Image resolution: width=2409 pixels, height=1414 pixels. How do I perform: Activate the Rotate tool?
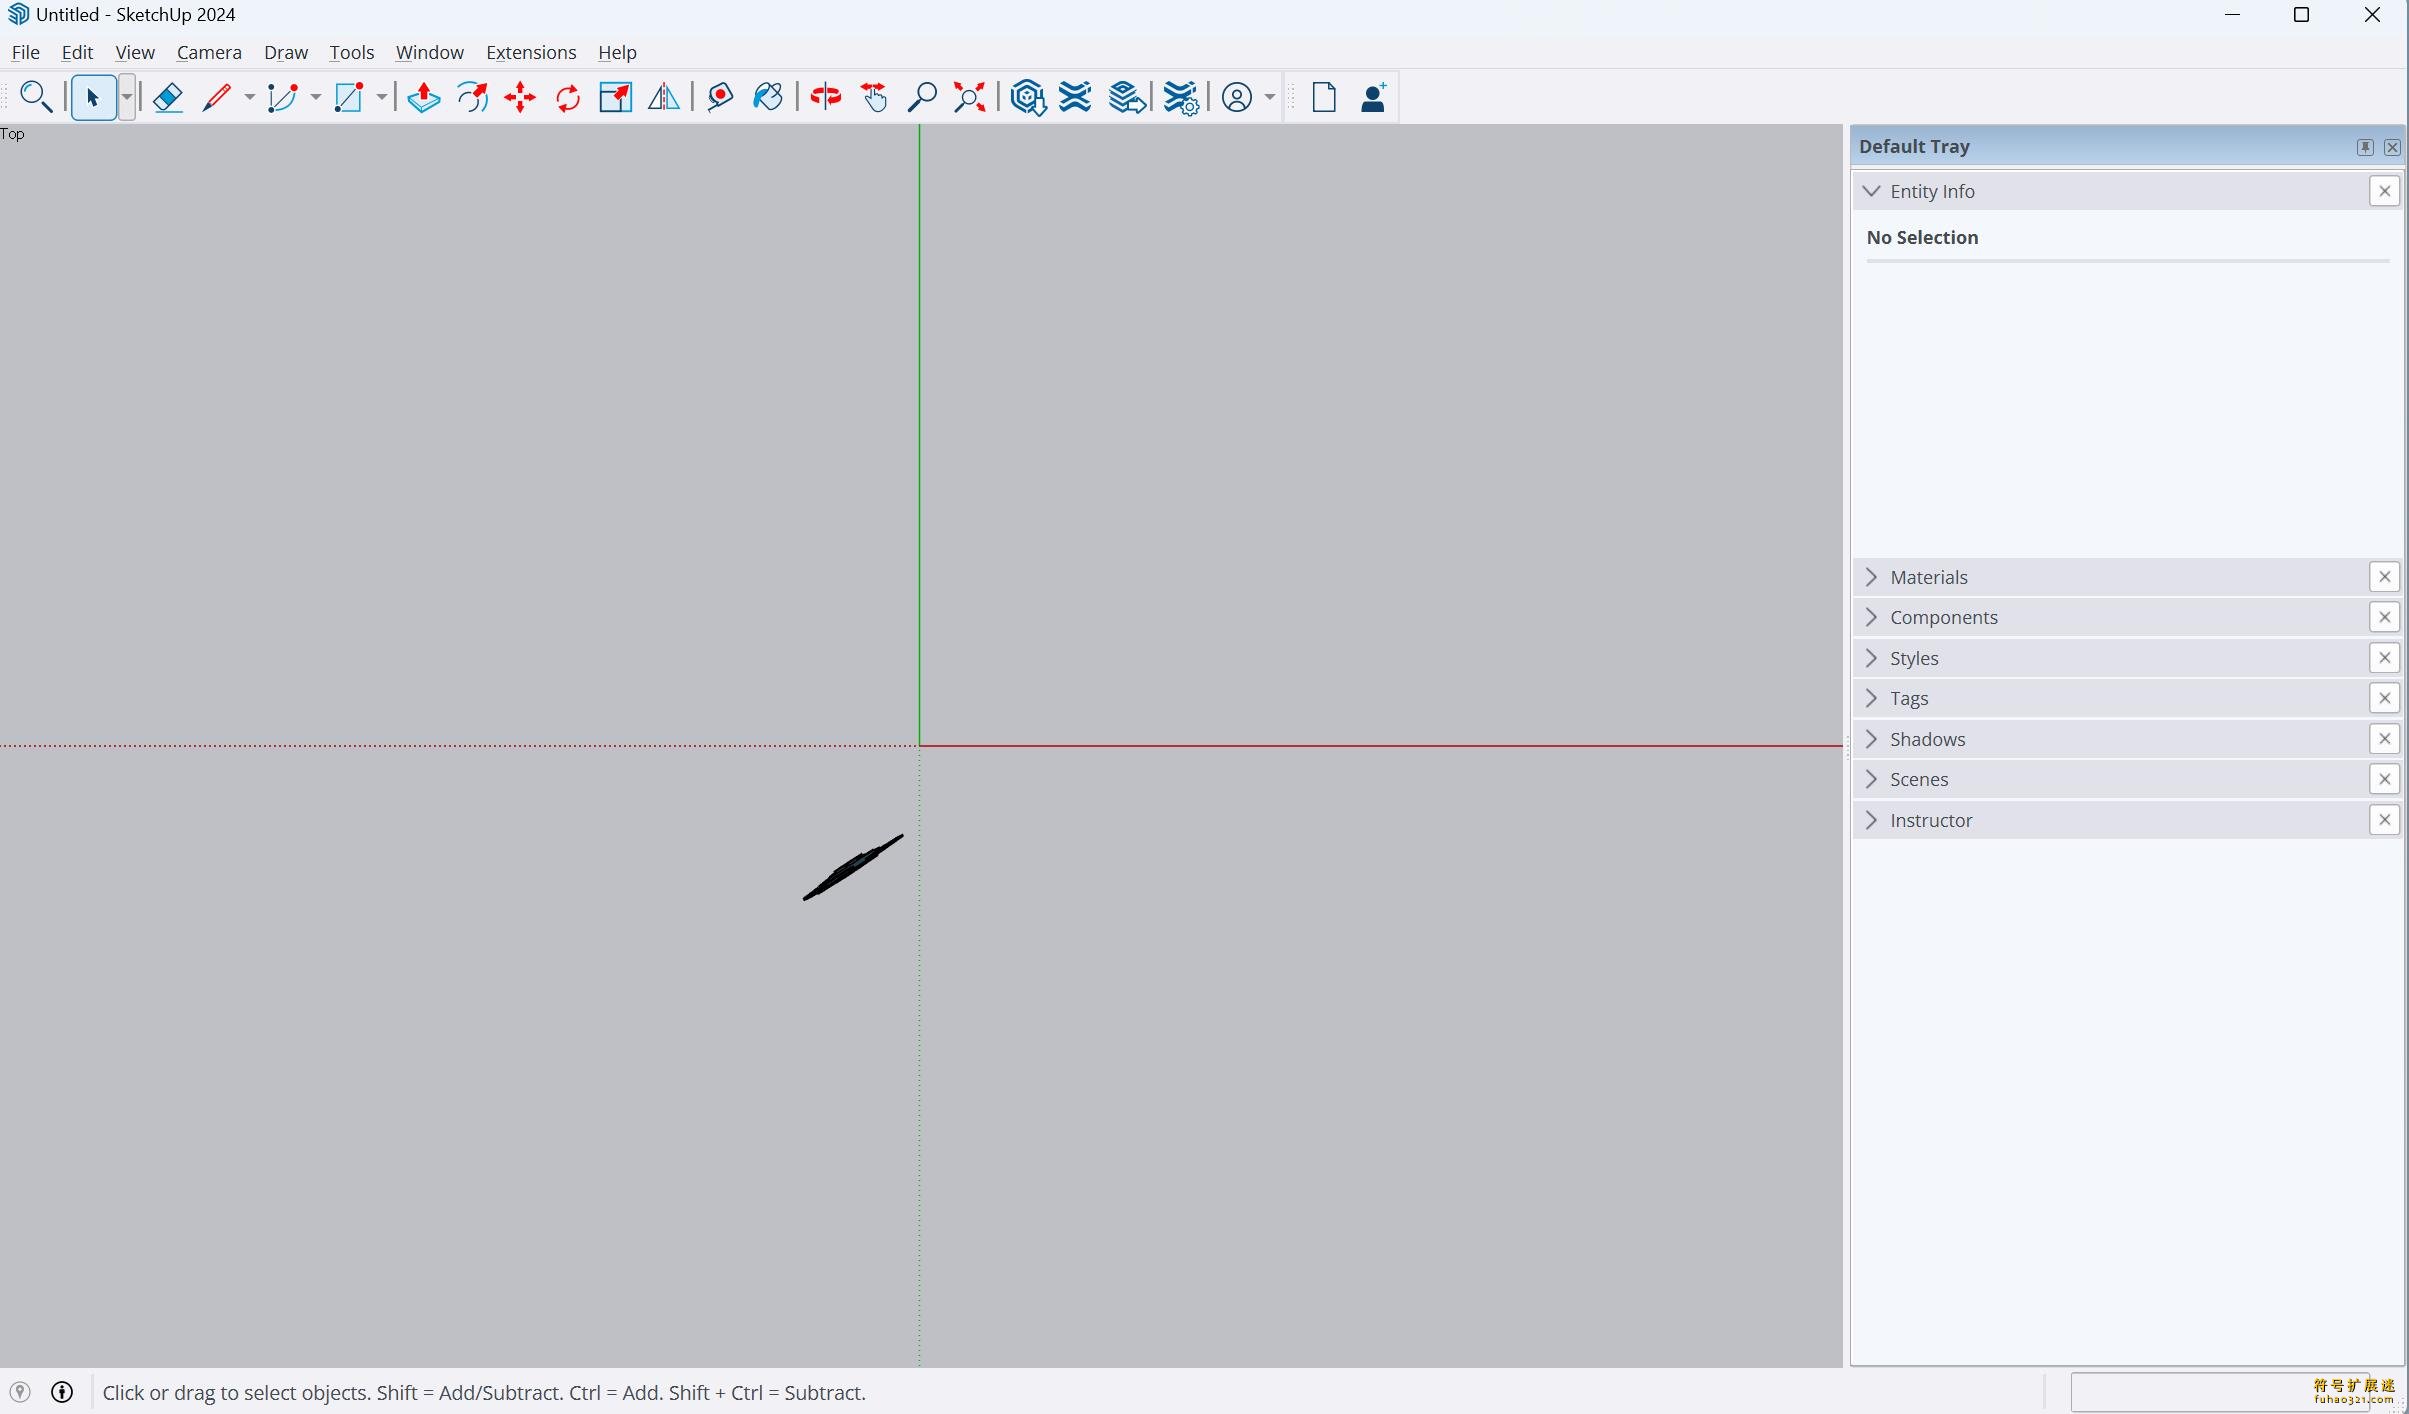(568, 97)
